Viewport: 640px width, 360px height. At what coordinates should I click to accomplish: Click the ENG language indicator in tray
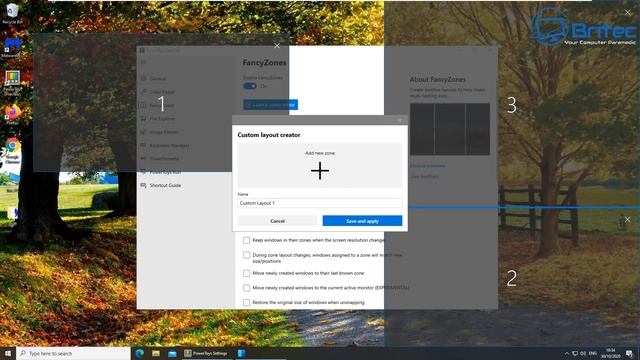593,353
